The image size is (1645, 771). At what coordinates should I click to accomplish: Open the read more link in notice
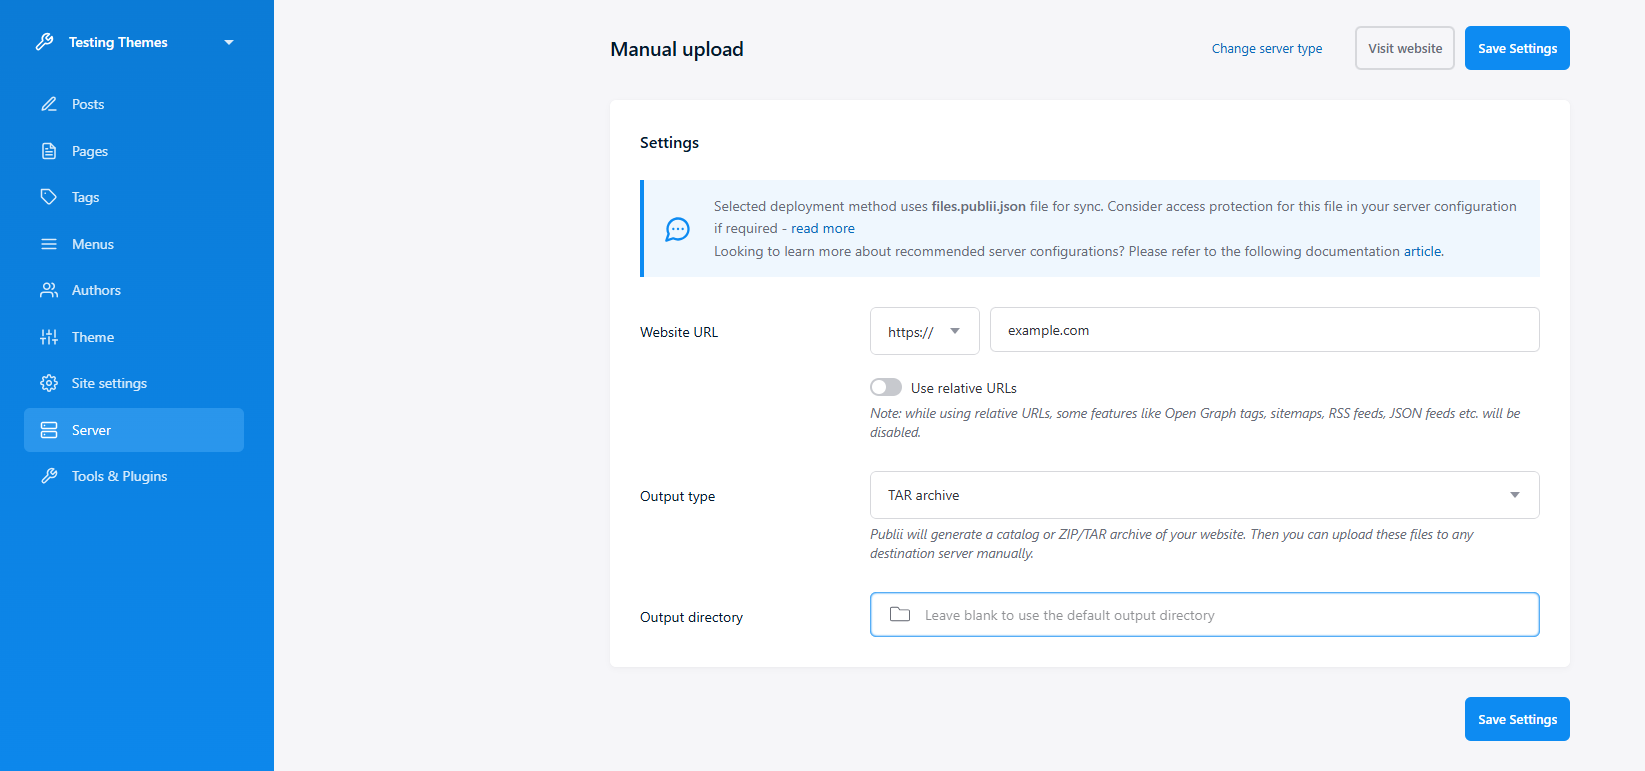[823, 228]
